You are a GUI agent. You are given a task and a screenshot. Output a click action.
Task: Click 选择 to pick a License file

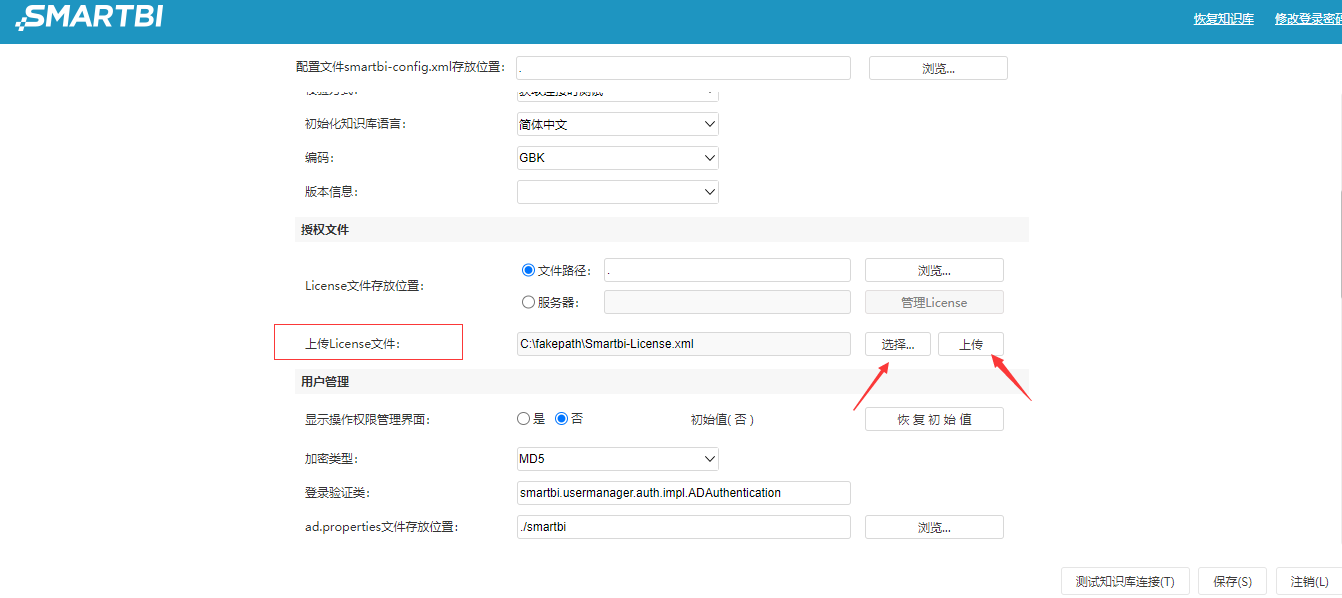tap(897, 343)
